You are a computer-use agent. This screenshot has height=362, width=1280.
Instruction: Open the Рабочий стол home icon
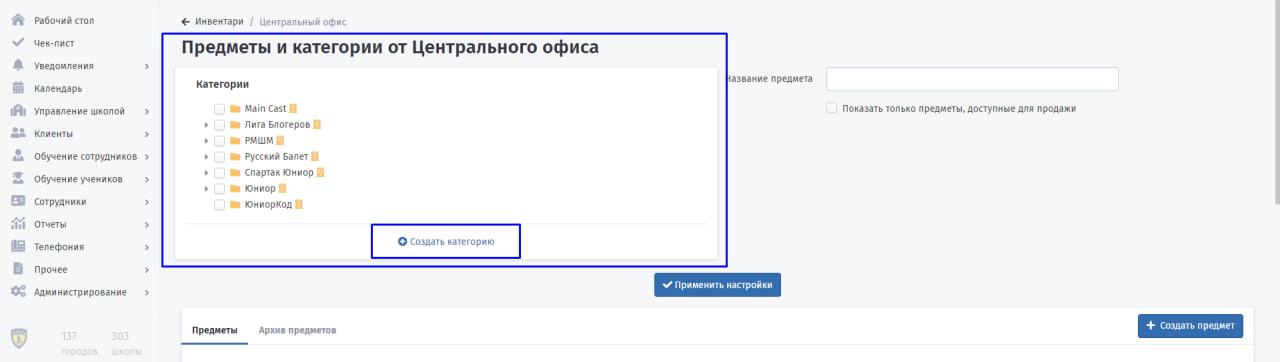coord(18,20)
